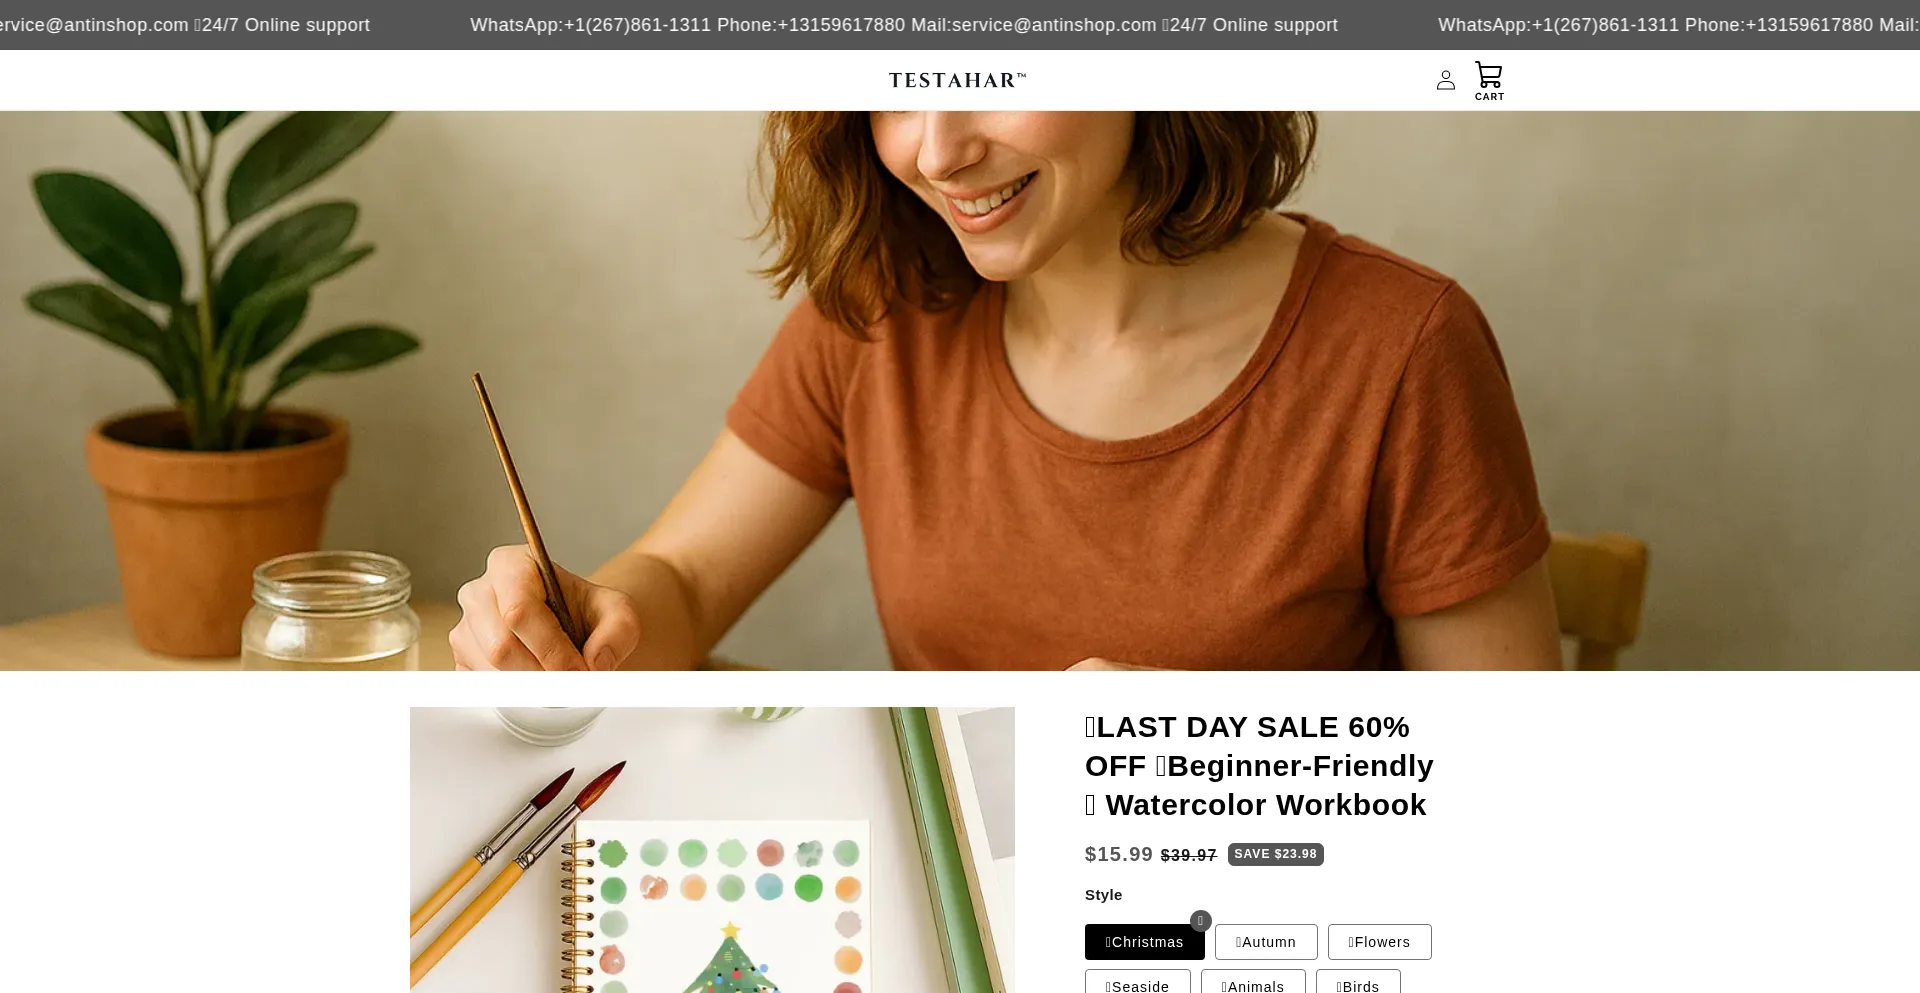Select the Autumn style option
1920x993 pixels.
pyautogui.click(x=1266, y=942)
